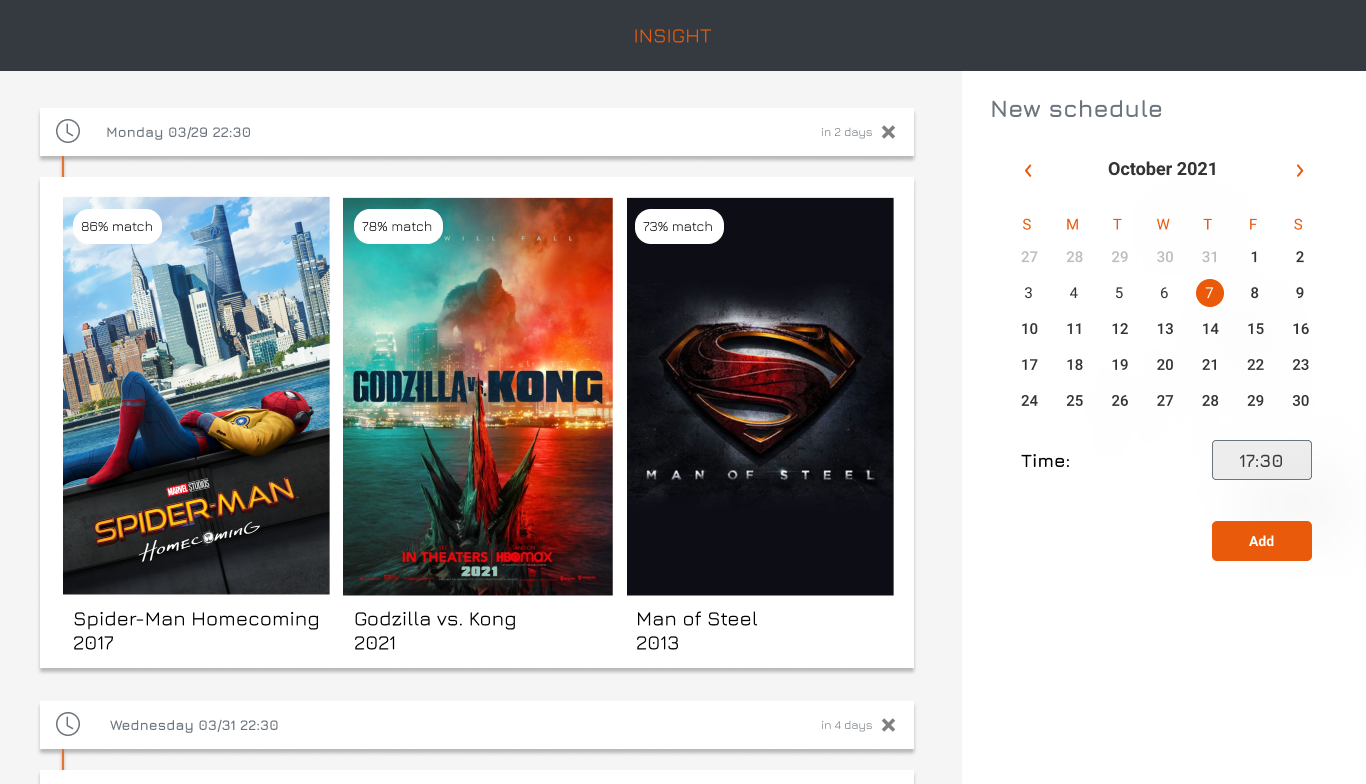Open the Spider-Man Homecoming poster
This screenshot has height=784, width=1366.
196,396
